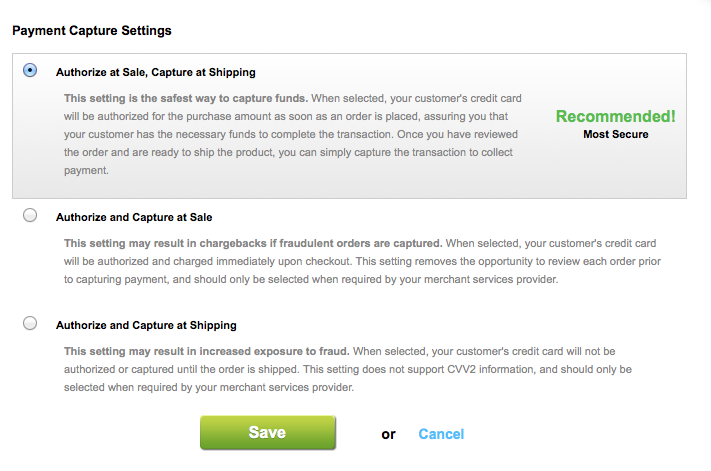Select the Authorize at Sale, Capture at Shipping radio button
This screenshot has width=711, height=471.
30,71
